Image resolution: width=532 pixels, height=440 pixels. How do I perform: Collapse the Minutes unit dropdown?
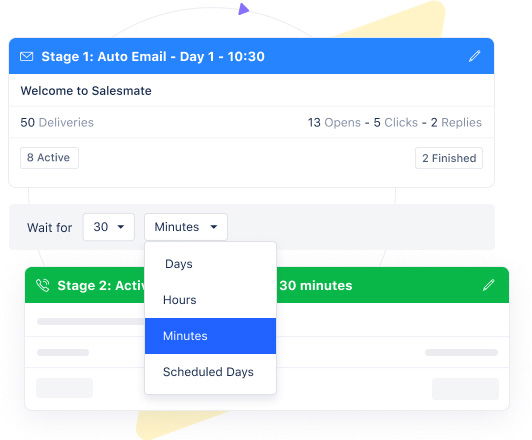(x=186, y=227)
